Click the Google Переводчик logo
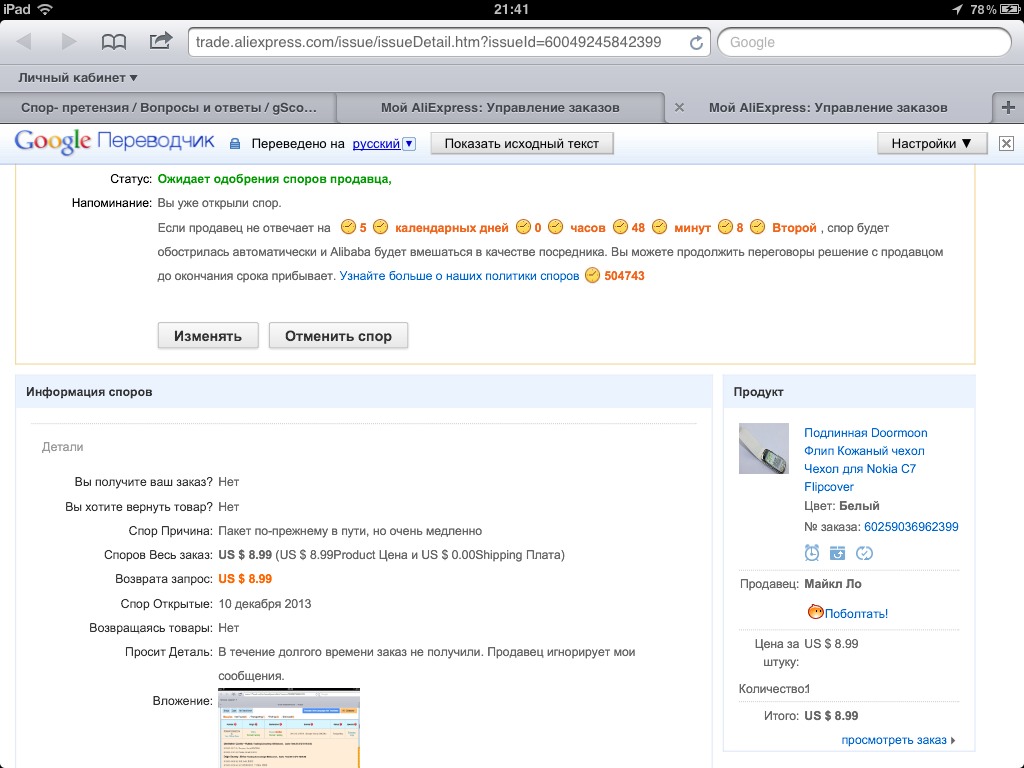1024x768 pixels. coord(114,142)
